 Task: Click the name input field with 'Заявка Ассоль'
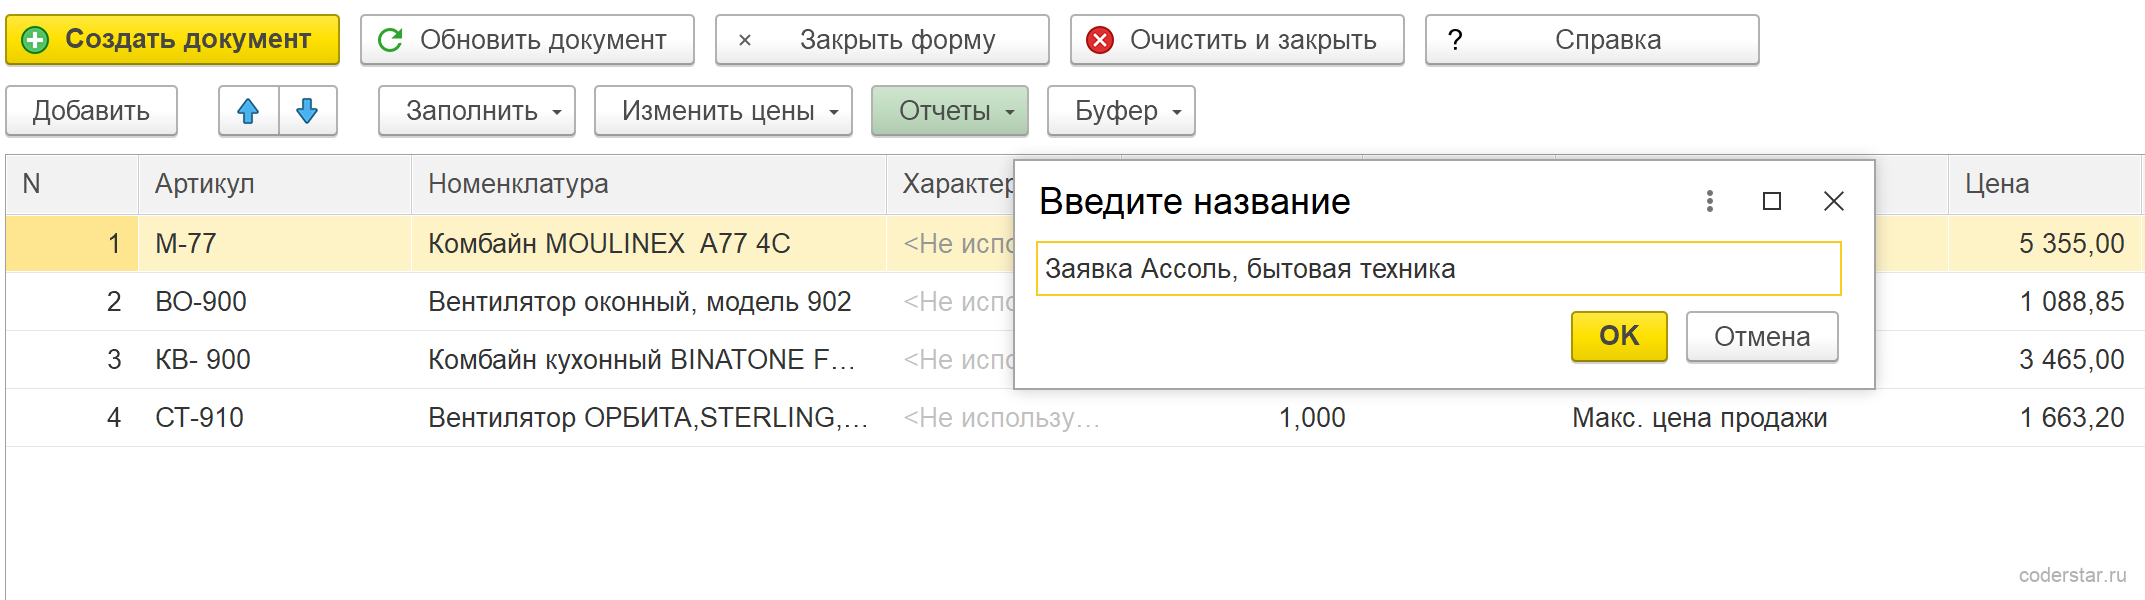click(1439, 269)
